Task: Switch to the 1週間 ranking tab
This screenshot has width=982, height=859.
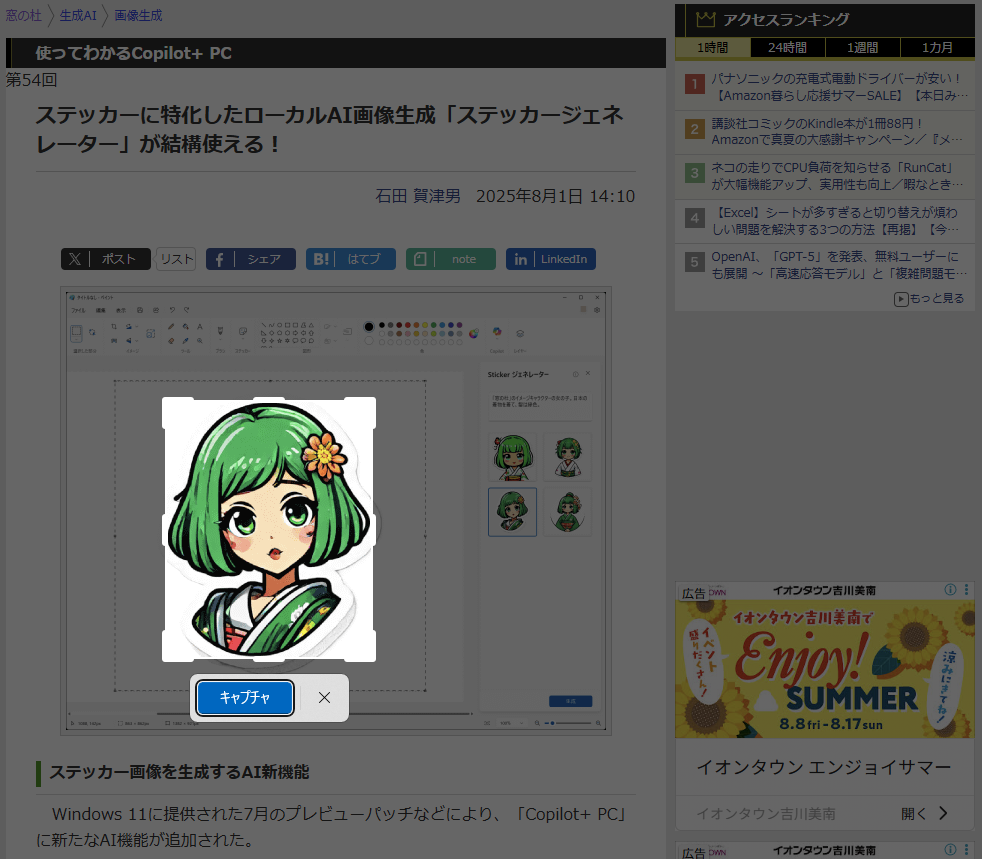Action: (x=862, y=47)
